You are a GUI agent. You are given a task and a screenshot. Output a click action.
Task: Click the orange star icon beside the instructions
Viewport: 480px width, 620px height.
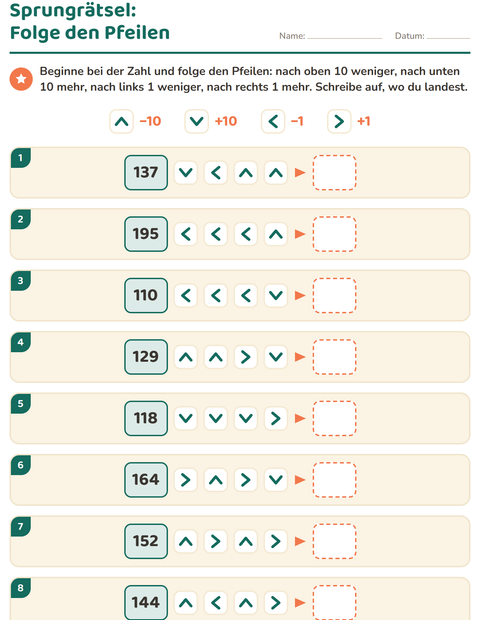(x=21, y=79)
